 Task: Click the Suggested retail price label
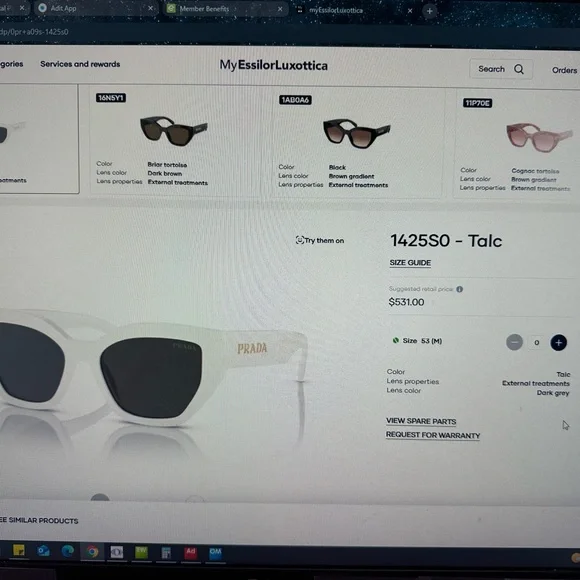click(421, 289)
